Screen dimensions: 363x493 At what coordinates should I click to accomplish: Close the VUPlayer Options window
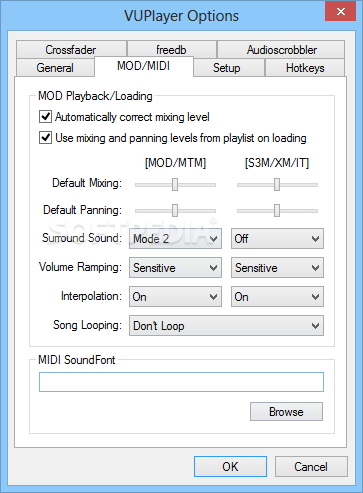341,12
